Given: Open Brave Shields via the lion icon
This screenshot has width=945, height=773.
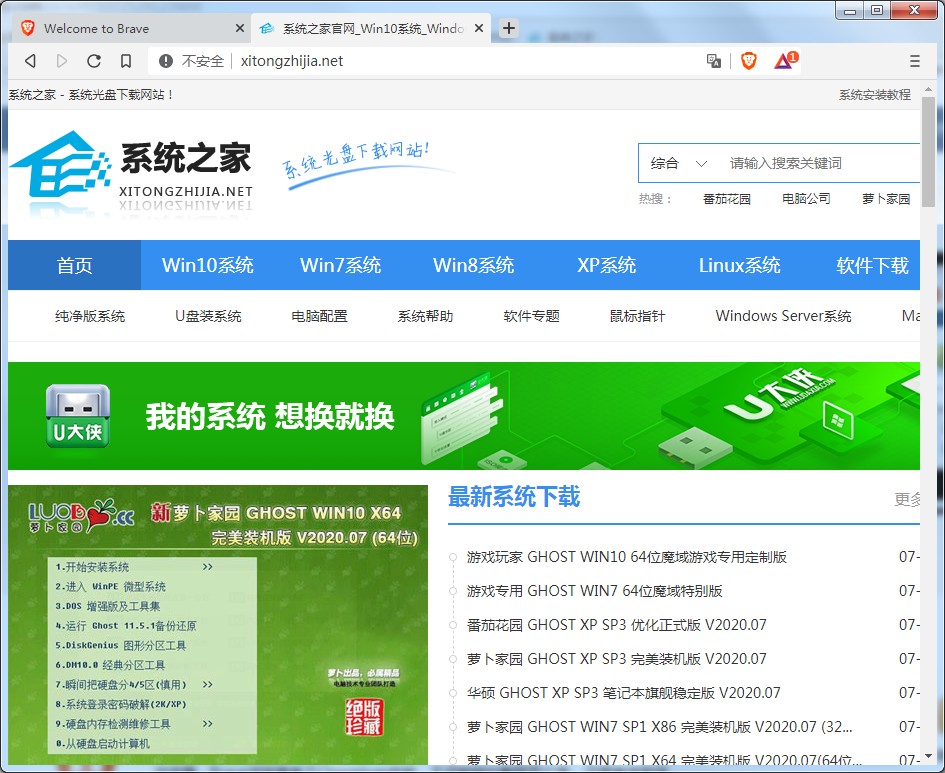Looking at the screenshot, I should 752,60.
